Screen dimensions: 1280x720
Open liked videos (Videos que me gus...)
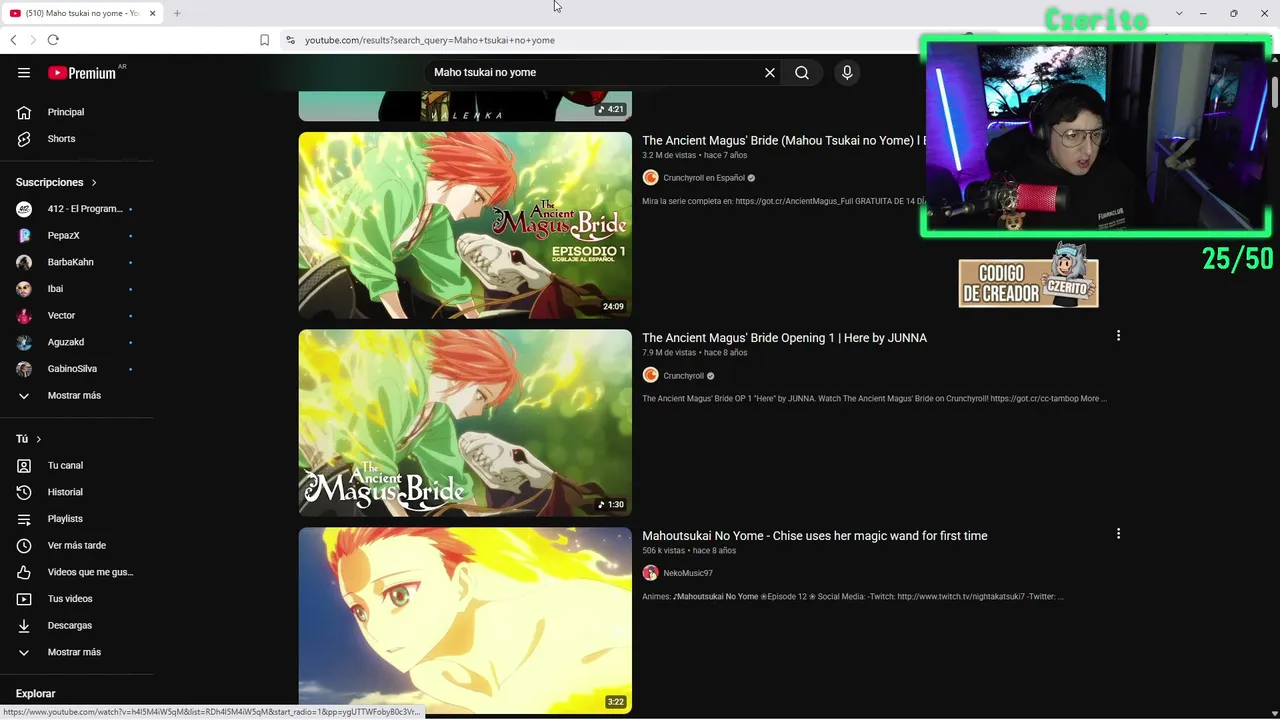pyautogui.click(x=77, y=572)
